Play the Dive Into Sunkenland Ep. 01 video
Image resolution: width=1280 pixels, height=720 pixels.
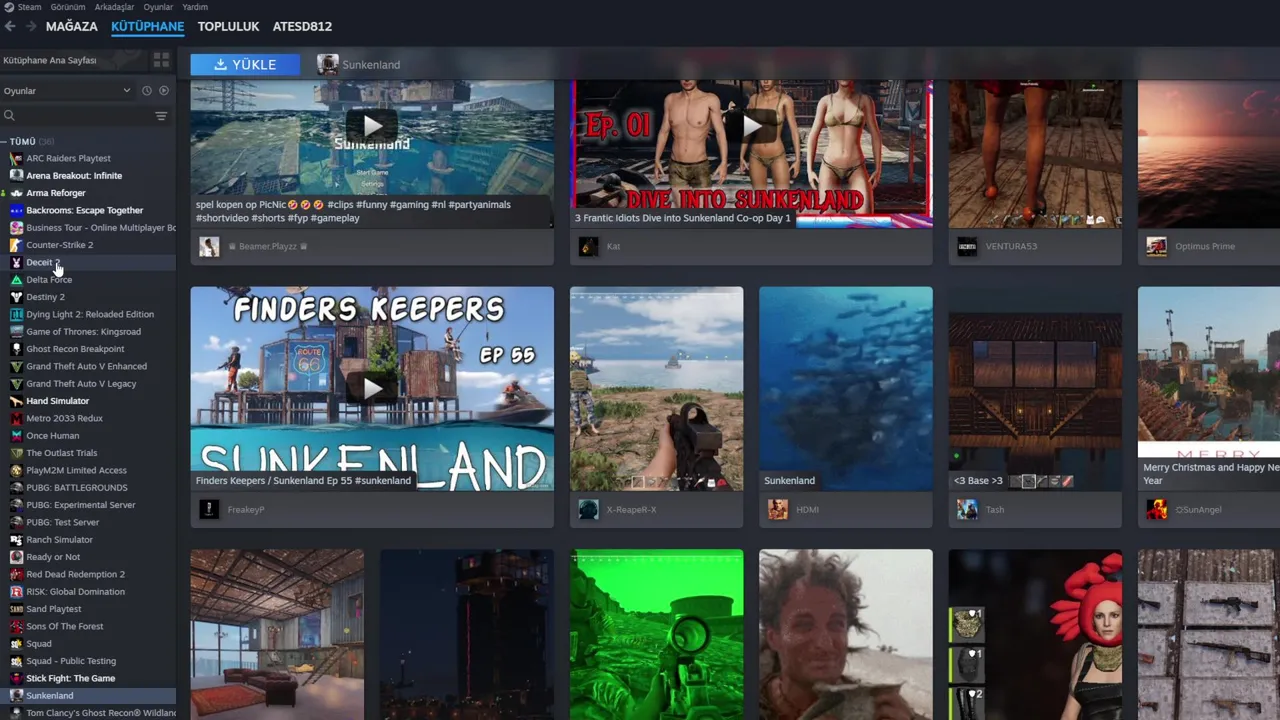[x=751, y=126]
